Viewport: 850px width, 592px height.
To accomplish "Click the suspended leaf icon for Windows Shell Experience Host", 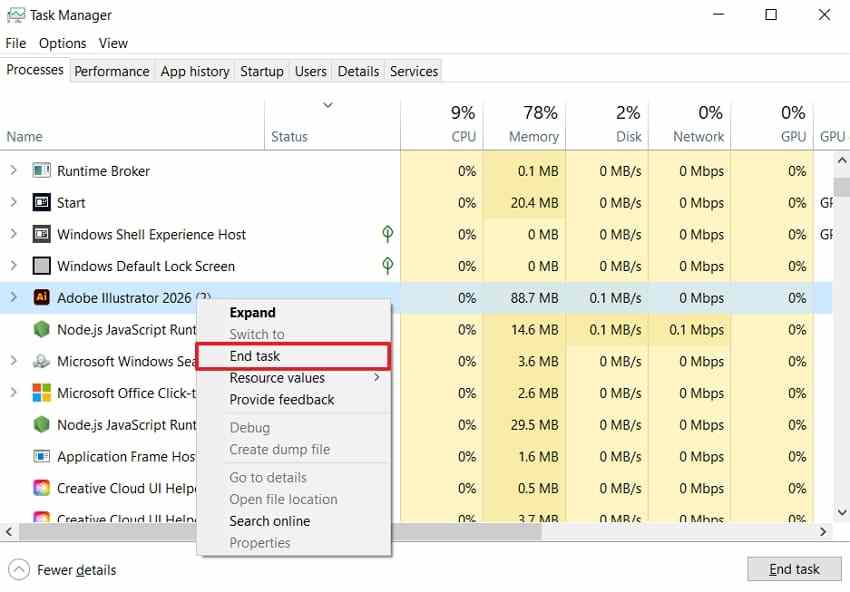I will [x=388, y=234].
